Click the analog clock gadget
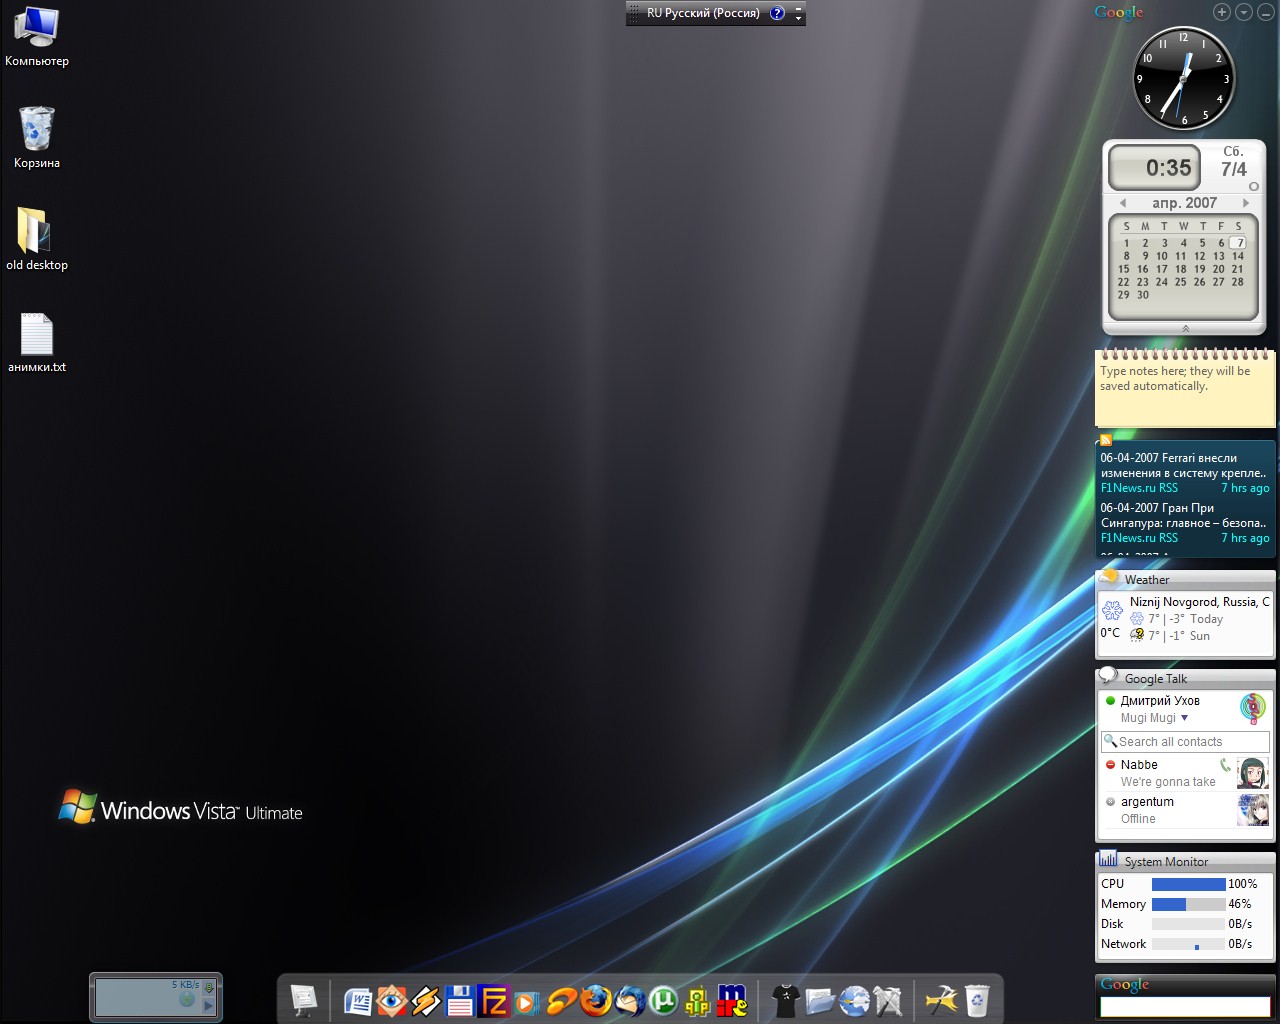This screenshot has width=1280, height=1024. pos(1184,78)
